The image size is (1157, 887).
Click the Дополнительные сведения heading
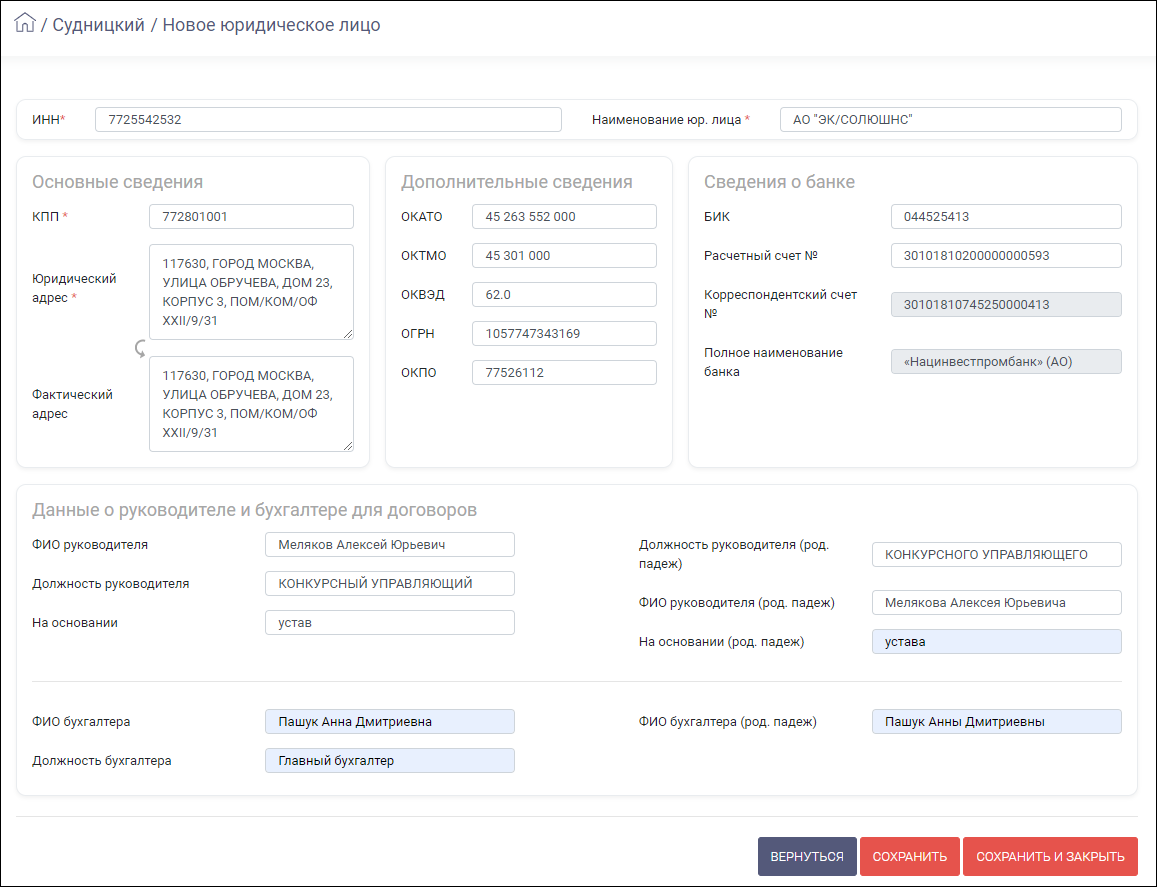517,182
